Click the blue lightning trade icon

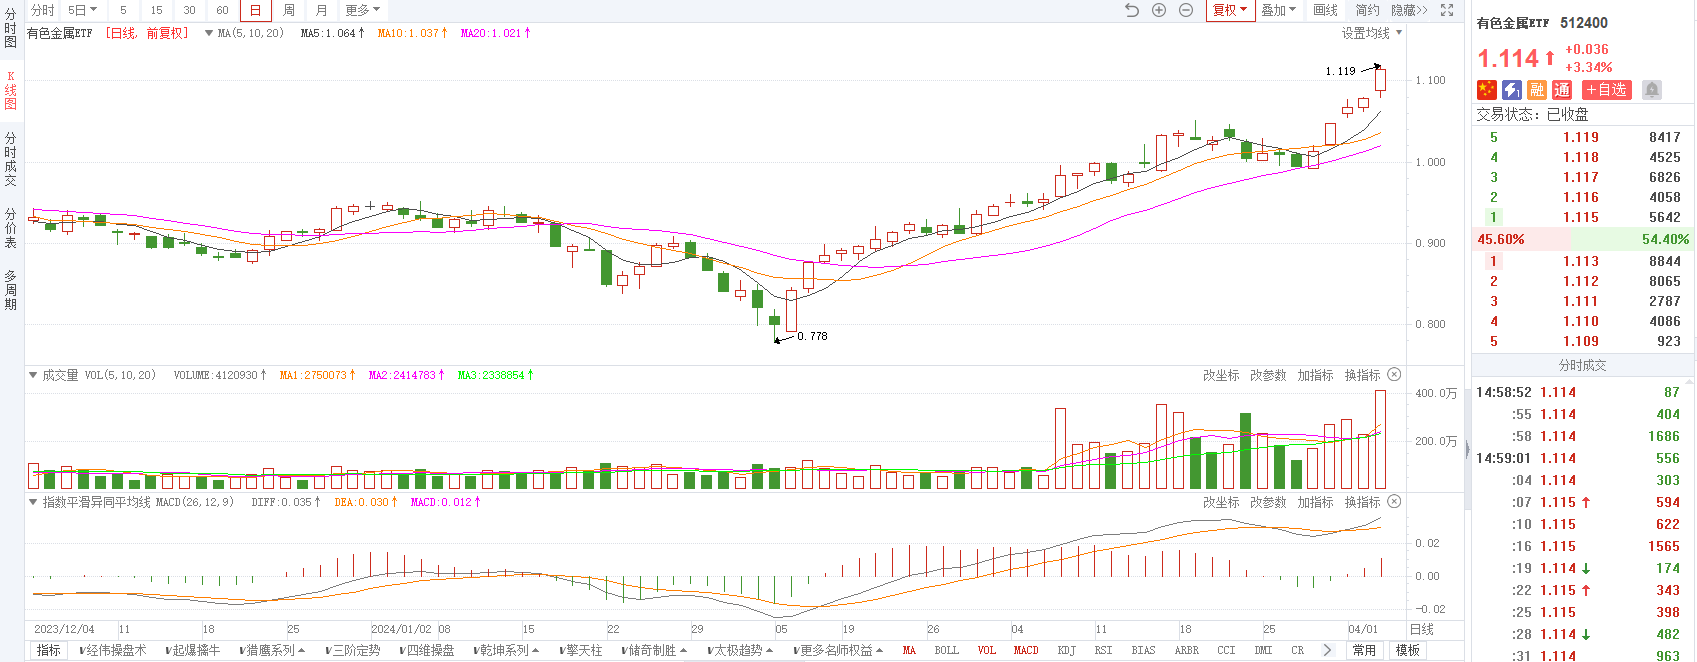click(x=1512, y=90)
